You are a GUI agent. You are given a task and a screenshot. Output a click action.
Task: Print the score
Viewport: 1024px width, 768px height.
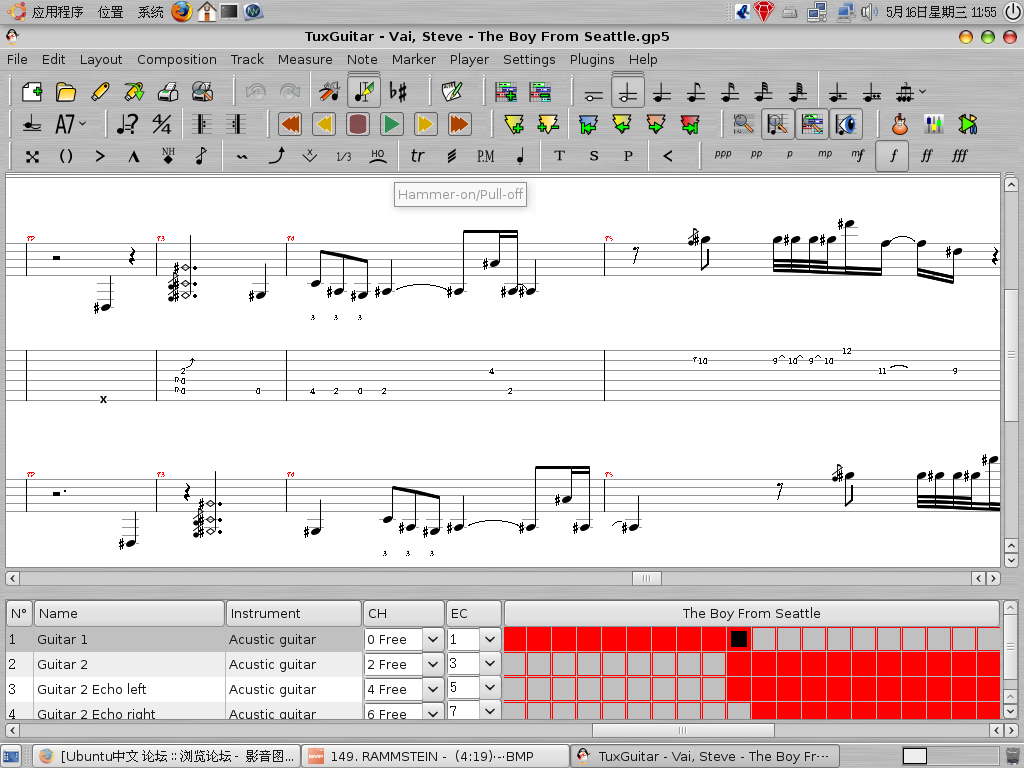[168, 91]
